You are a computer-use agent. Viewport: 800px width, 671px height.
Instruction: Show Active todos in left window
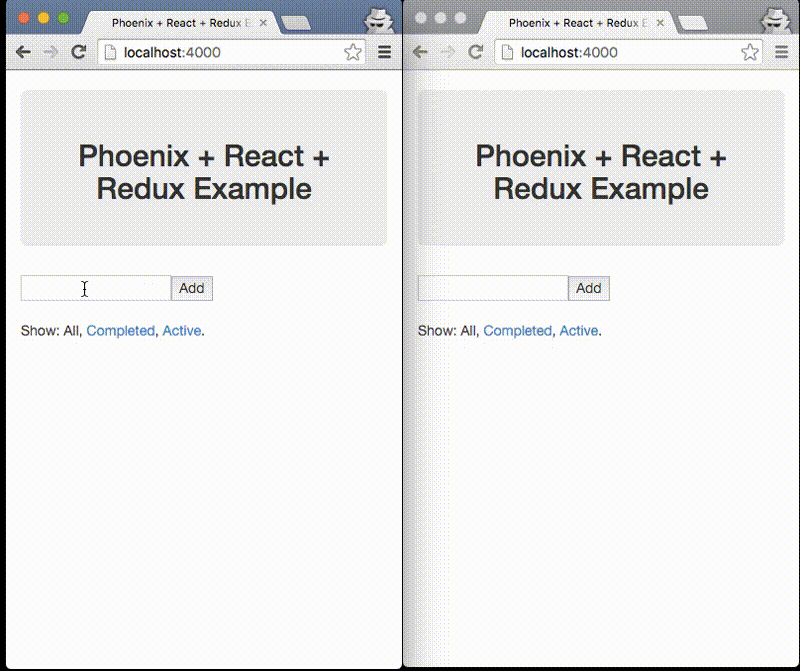(x=182, y=331)
